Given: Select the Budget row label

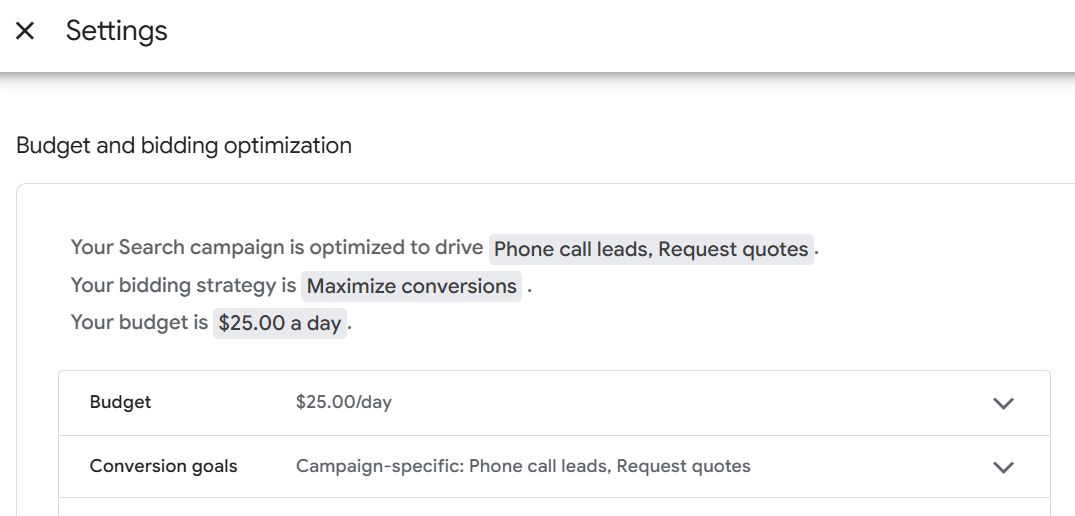Looking at the screenshot, I should pyautogui.click(x=120, y=402).
